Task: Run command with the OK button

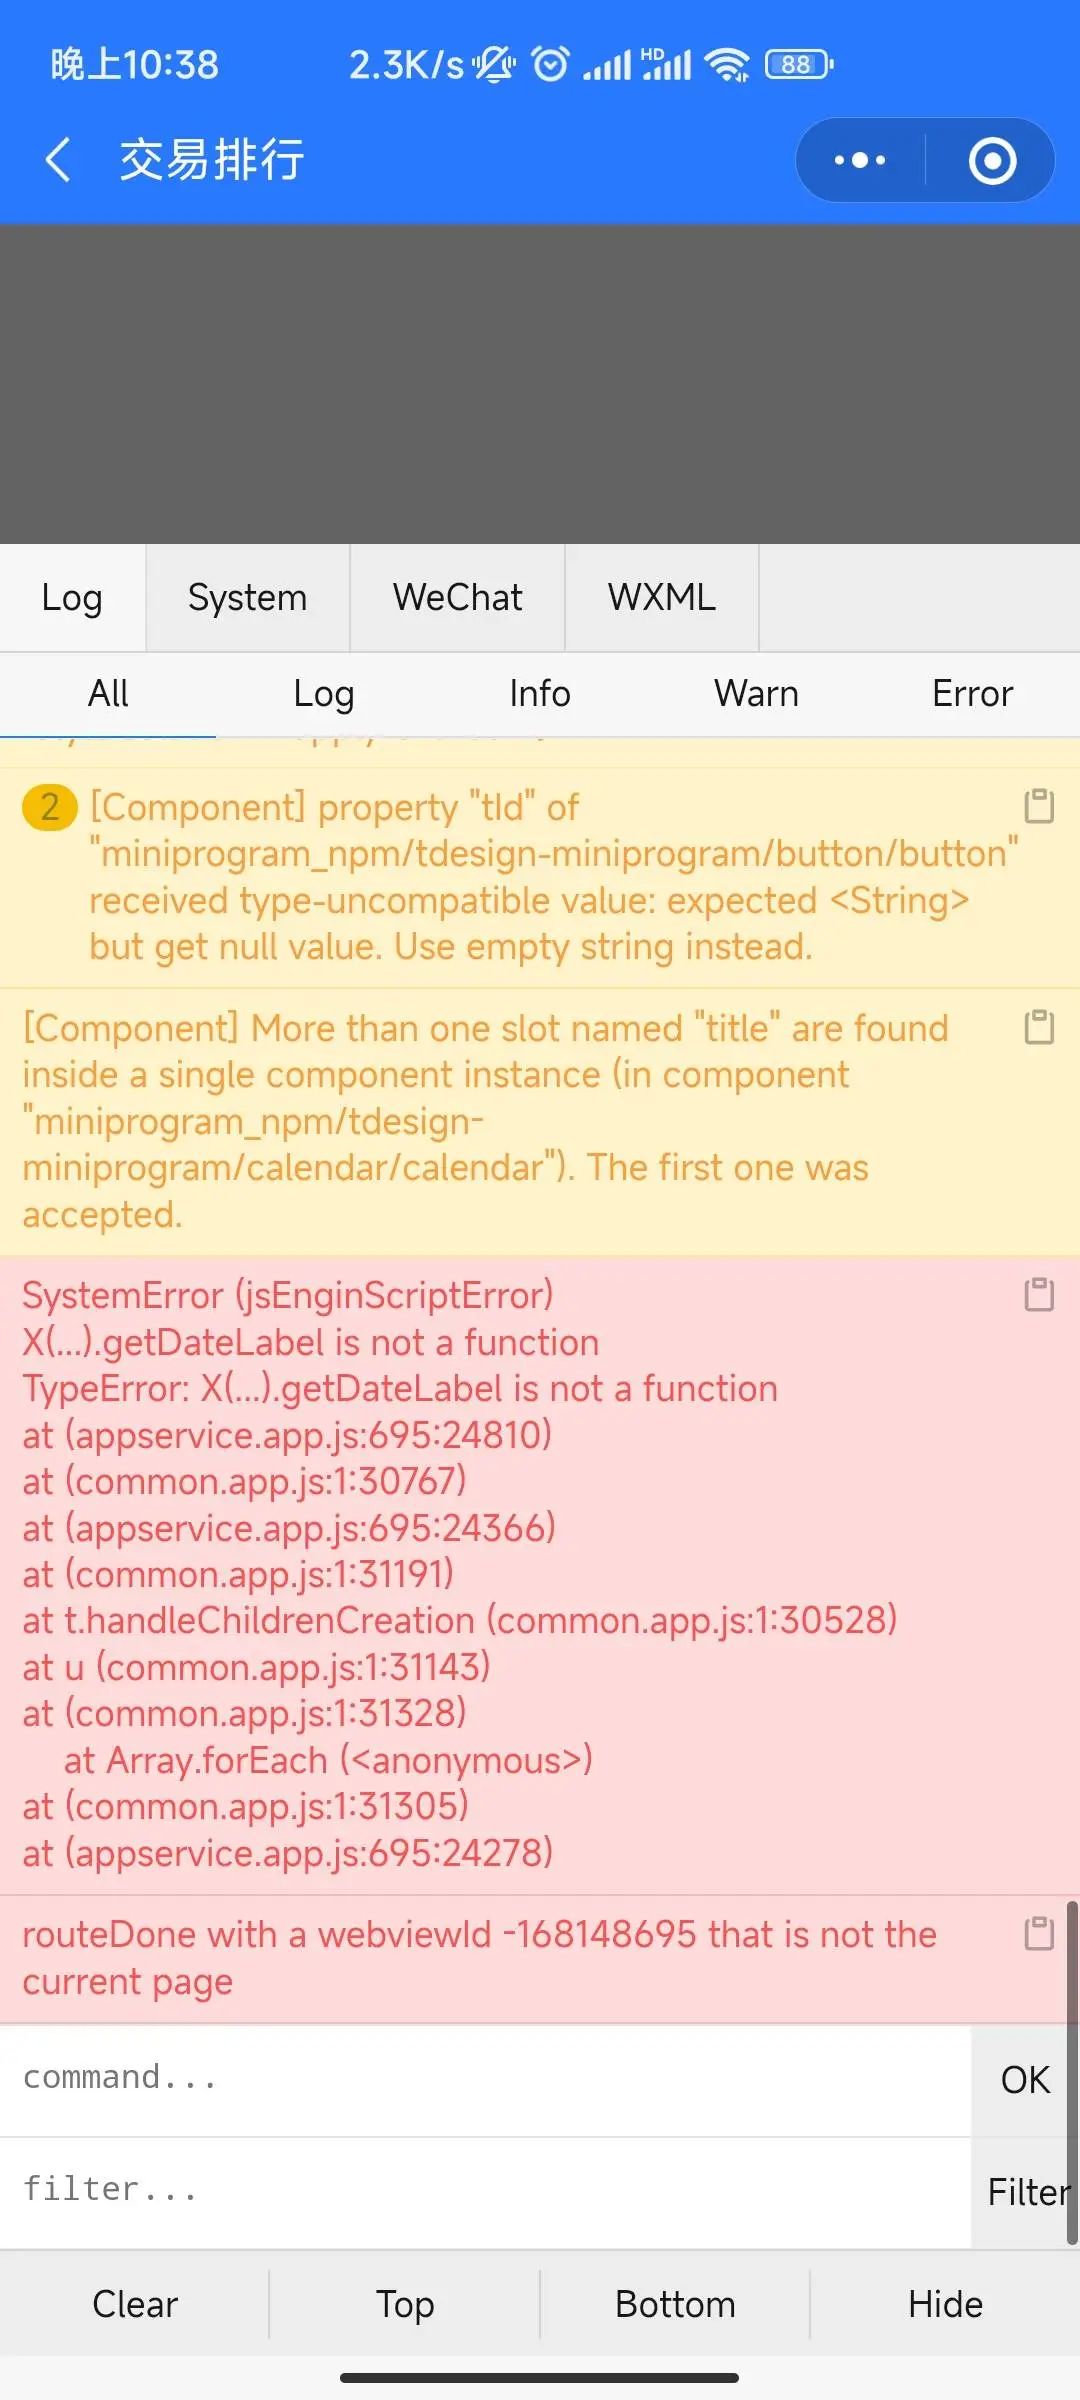Action: coord(1025,2080)
